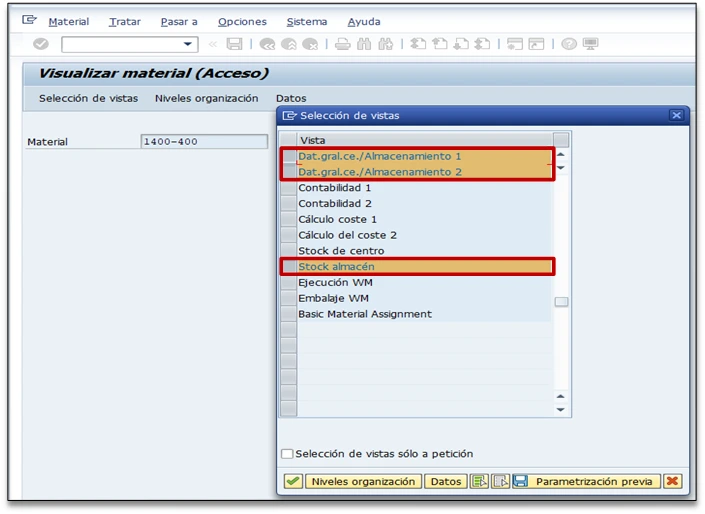Click the Next Page icon

pos(461,44)
